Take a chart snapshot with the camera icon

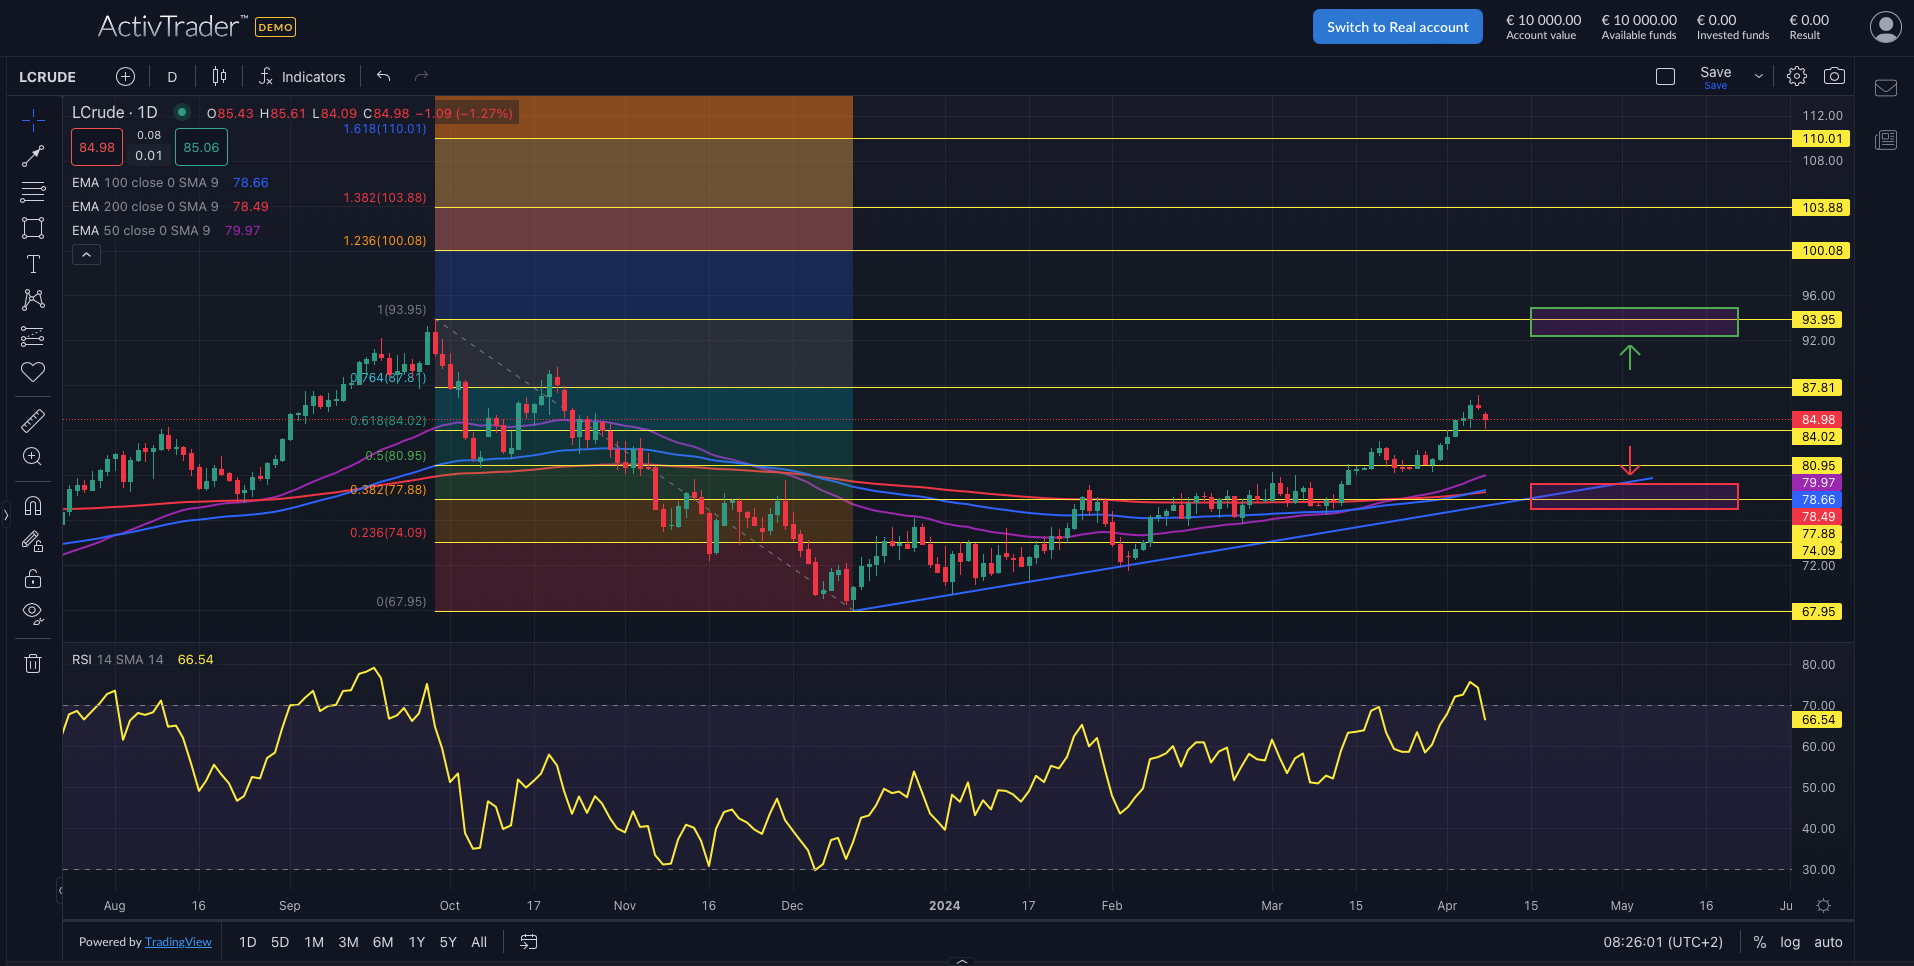tap(1834, 75)
